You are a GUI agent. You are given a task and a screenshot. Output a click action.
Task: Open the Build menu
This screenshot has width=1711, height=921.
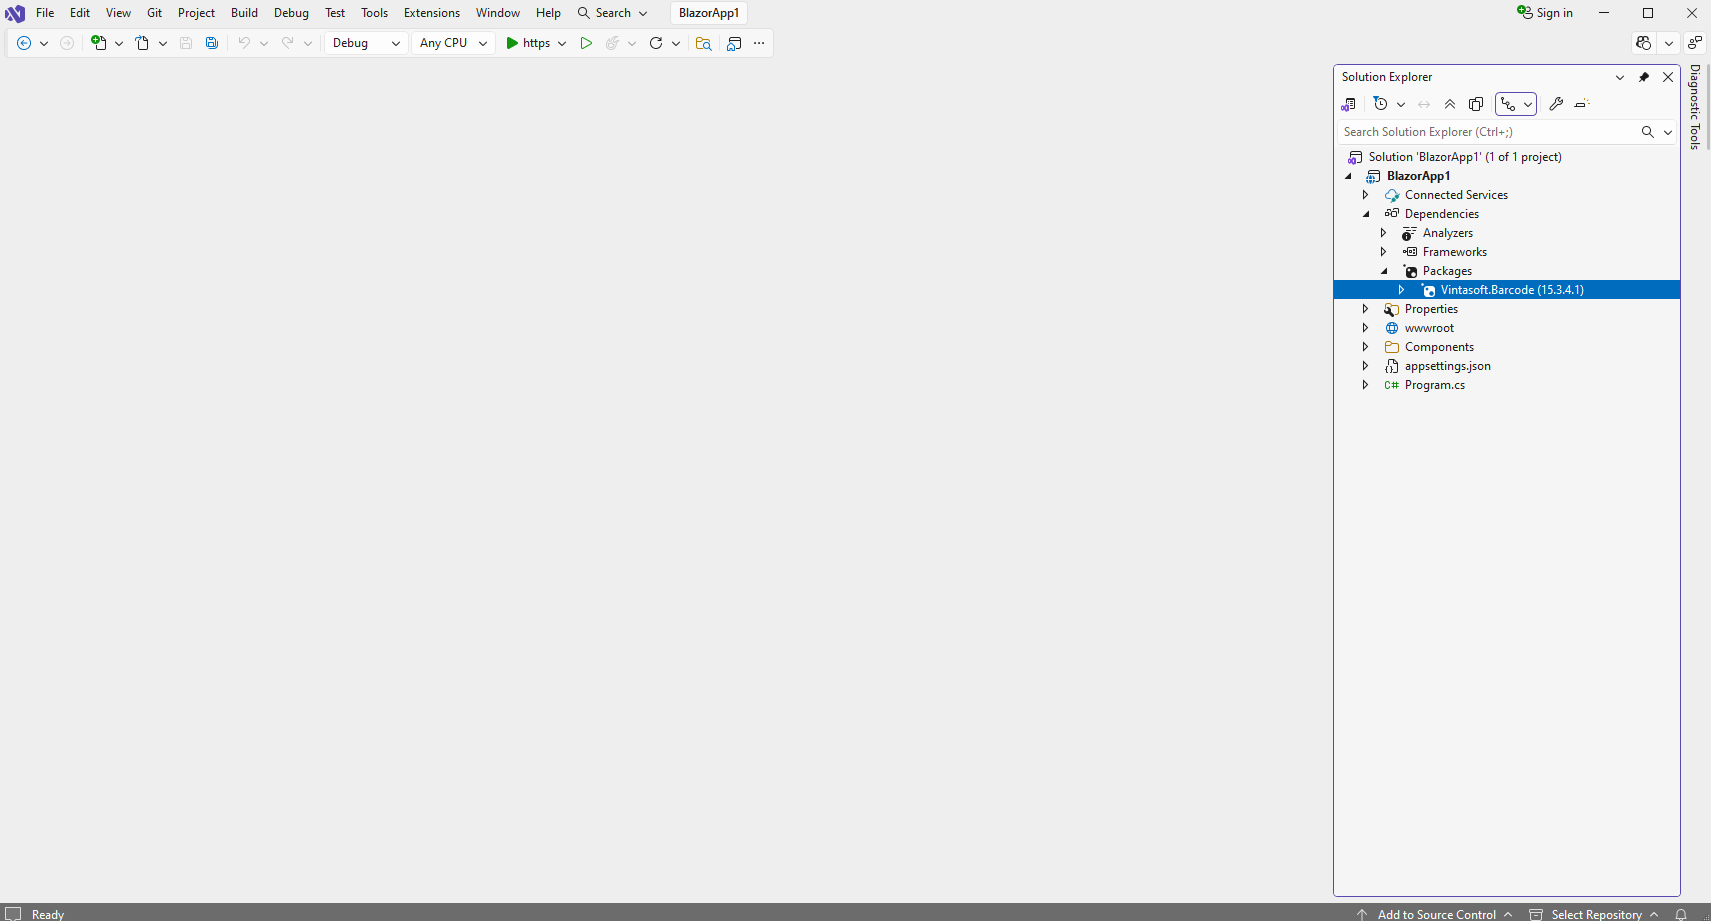pyautogui.click(x=244, y=13)
